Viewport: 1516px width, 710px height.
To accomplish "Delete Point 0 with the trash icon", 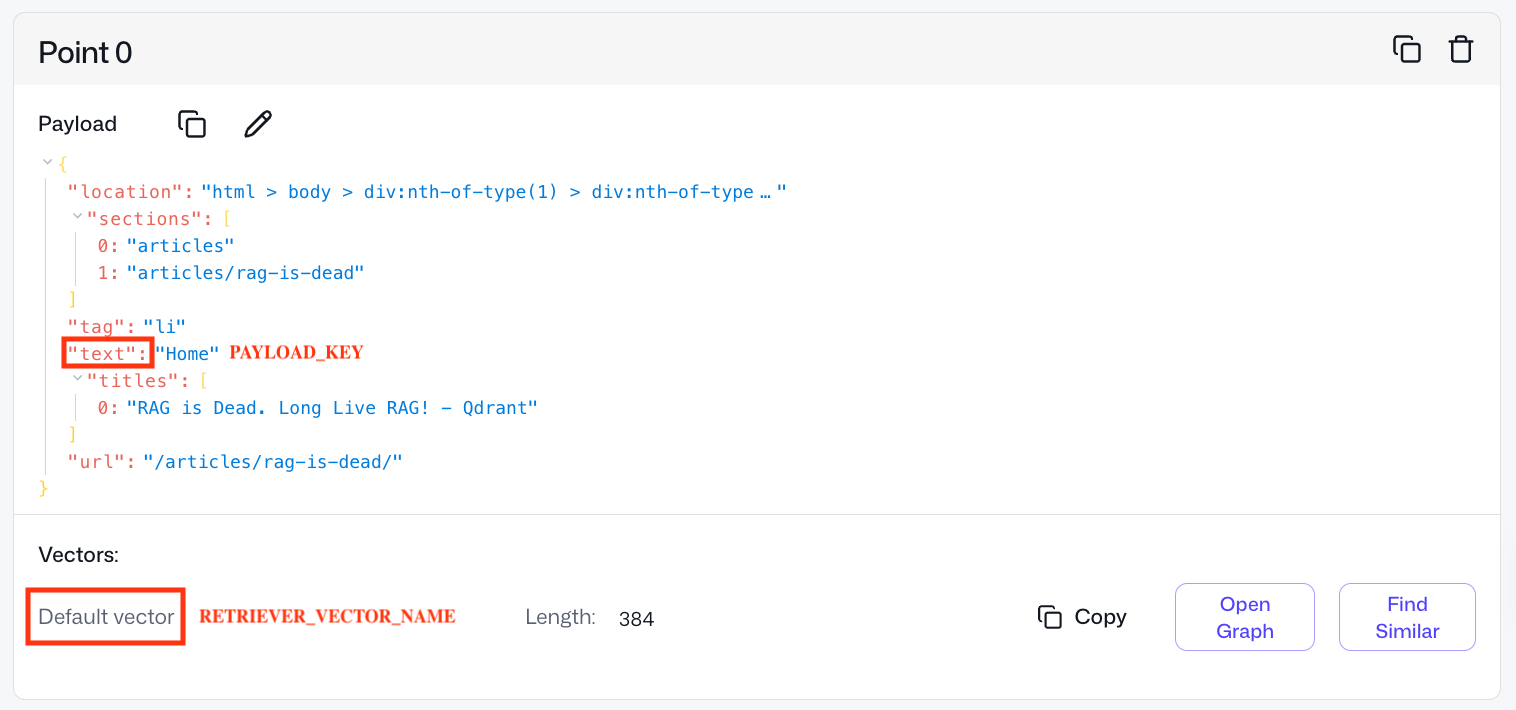I will [x=1460, y=48].
